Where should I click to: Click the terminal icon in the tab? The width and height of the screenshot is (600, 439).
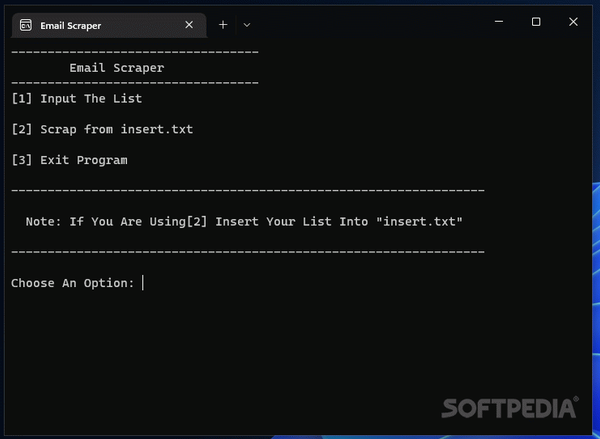point(25,25)
